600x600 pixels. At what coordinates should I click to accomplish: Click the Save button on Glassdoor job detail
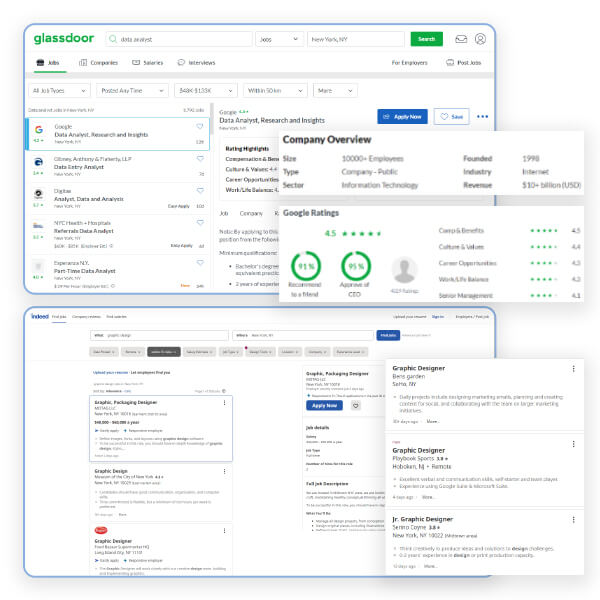click(452, 116)
